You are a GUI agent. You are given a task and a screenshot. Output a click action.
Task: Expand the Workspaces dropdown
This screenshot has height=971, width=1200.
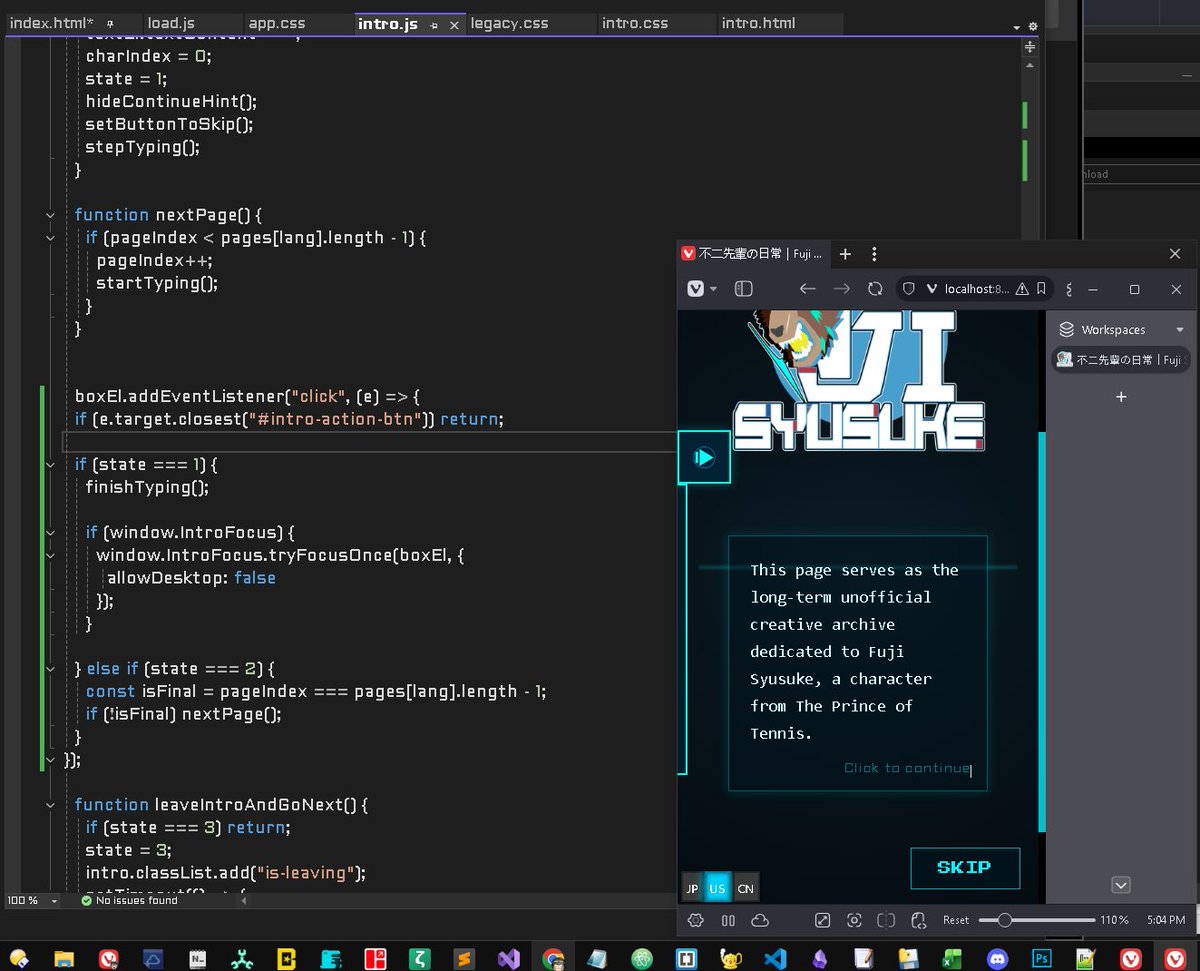(x=1180, y=330)
